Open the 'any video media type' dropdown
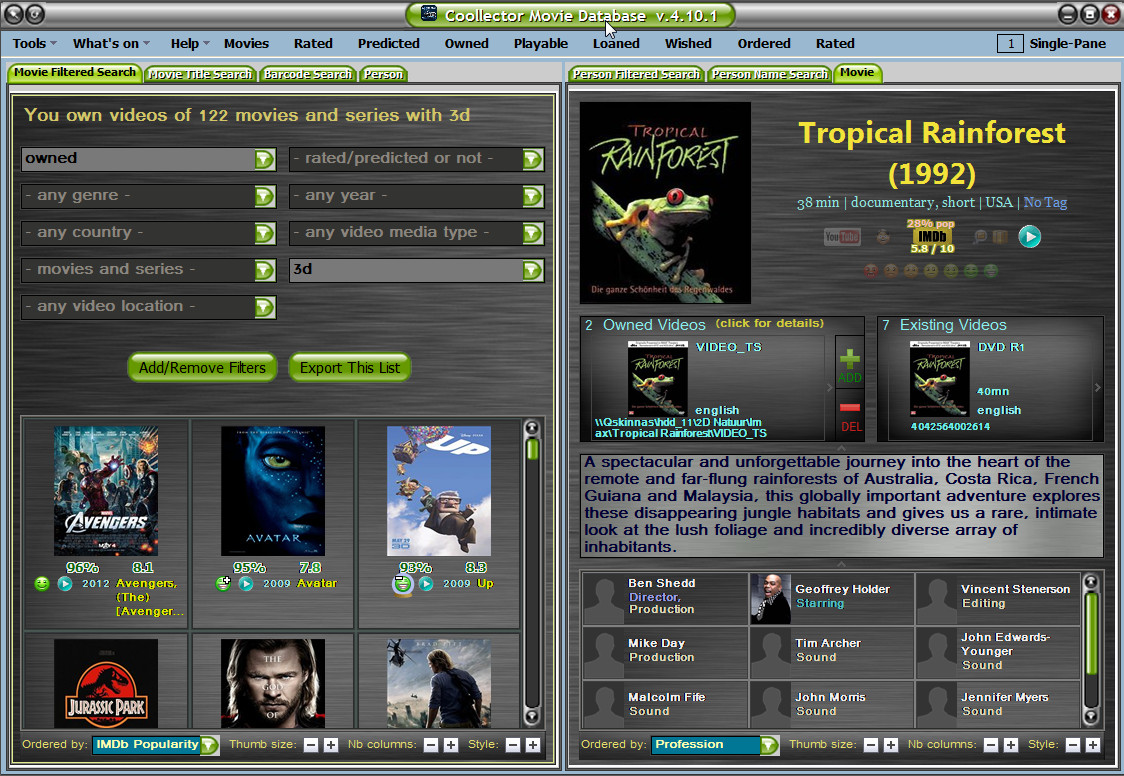The image size is (1124, 776). coord(416,233)
